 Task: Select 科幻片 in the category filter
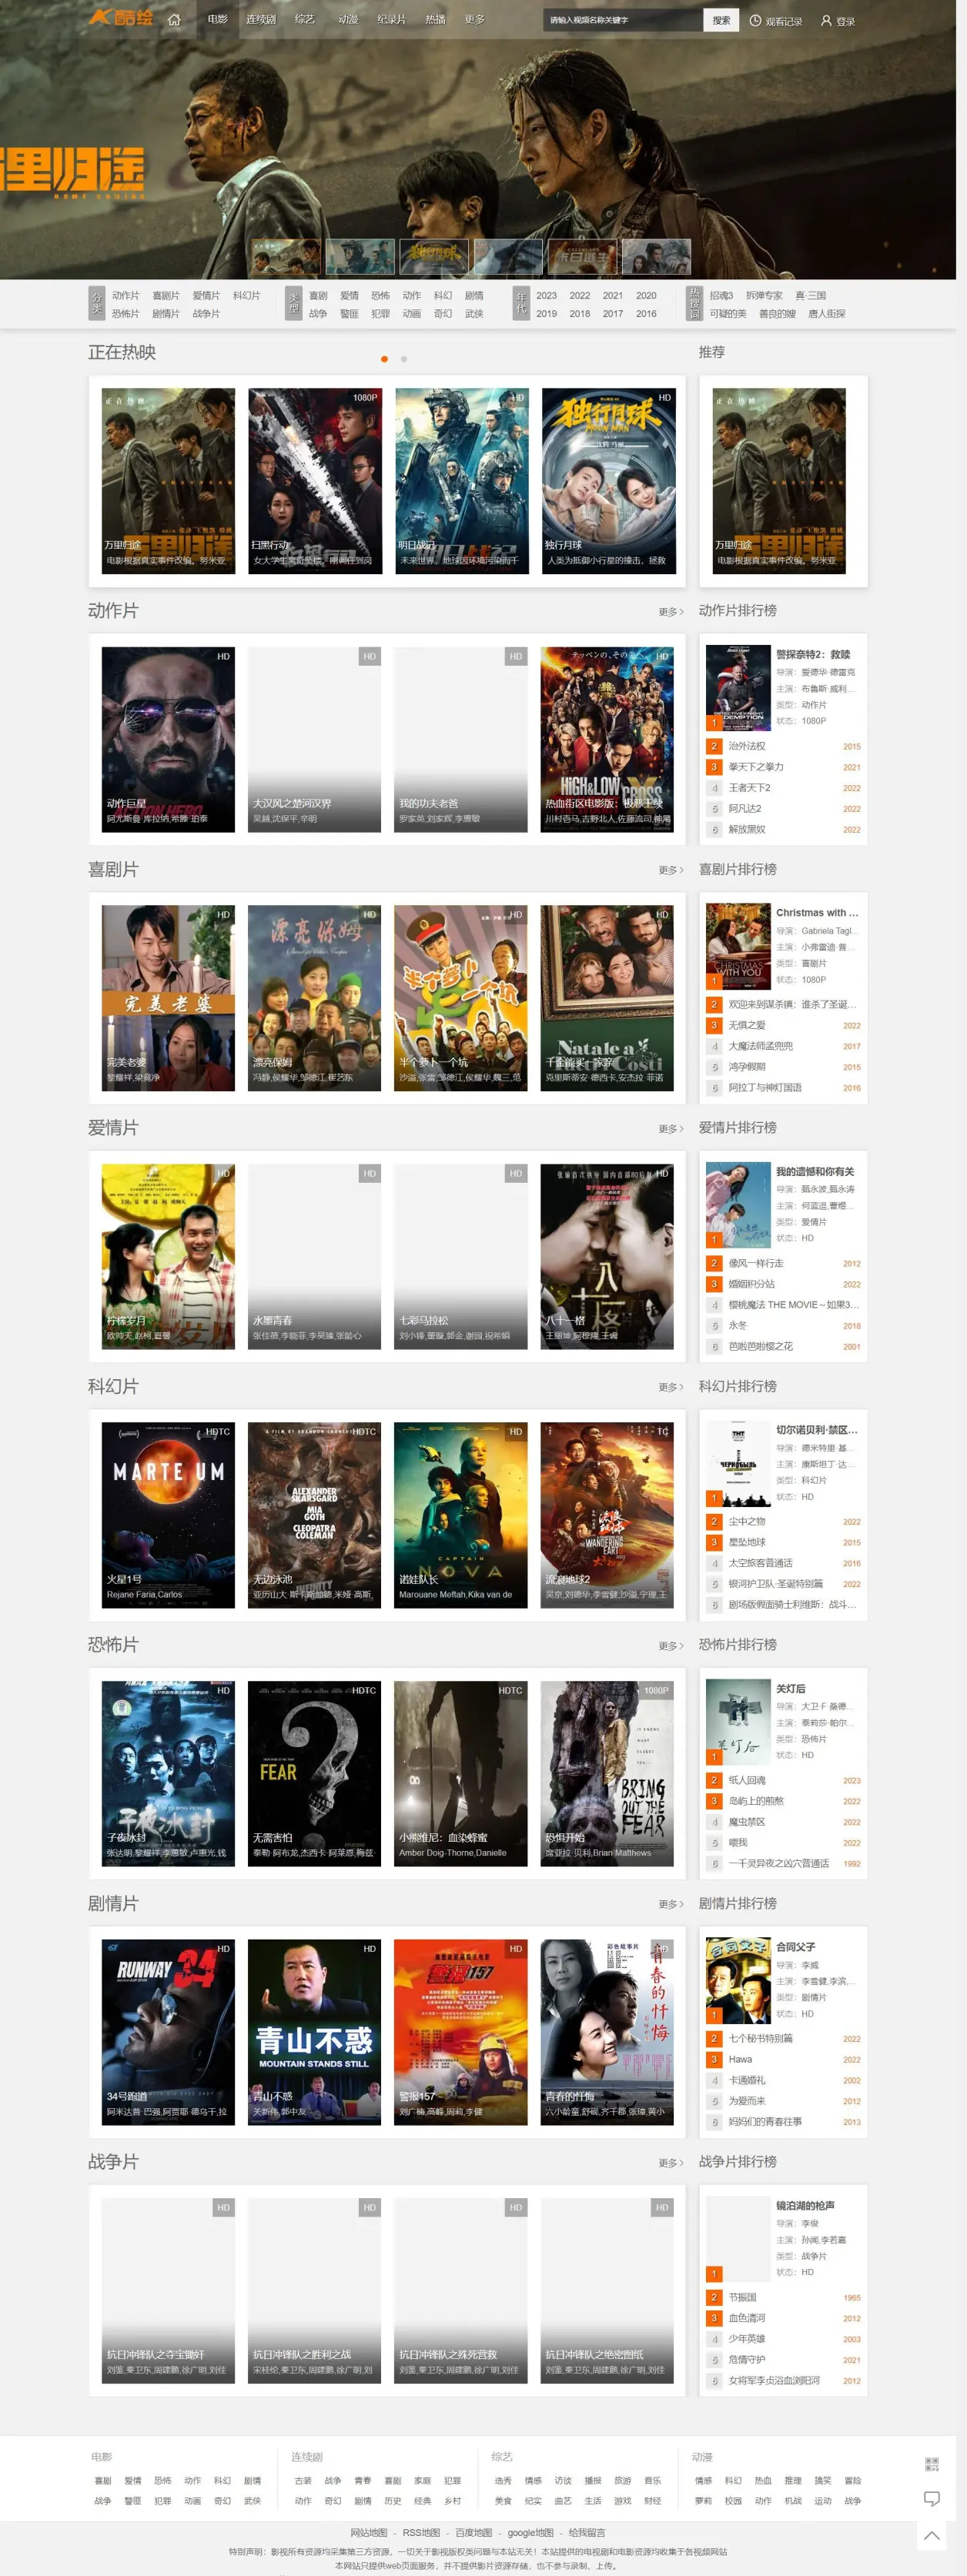point(246,296)
